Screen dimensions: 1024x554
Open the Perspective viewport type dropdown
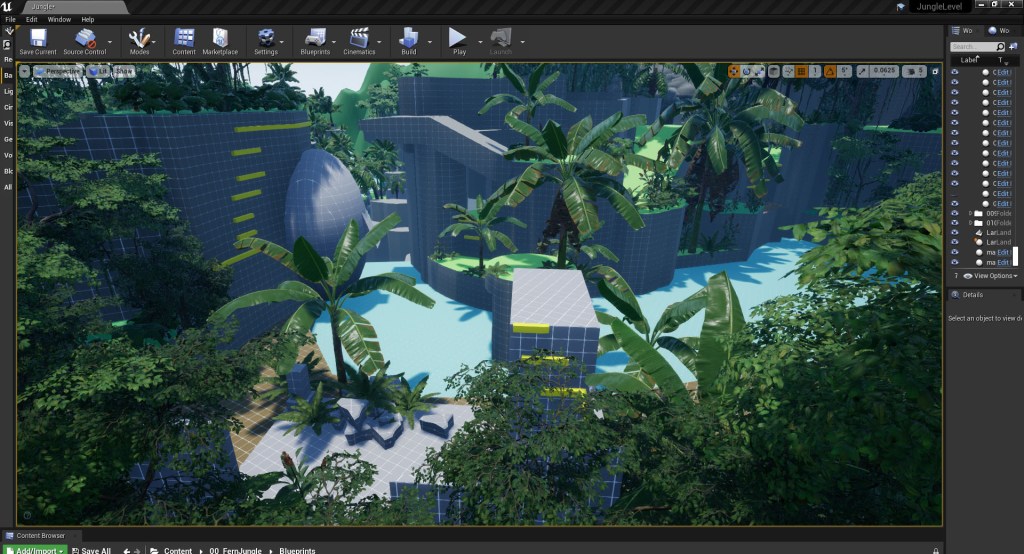coord(60,71)
